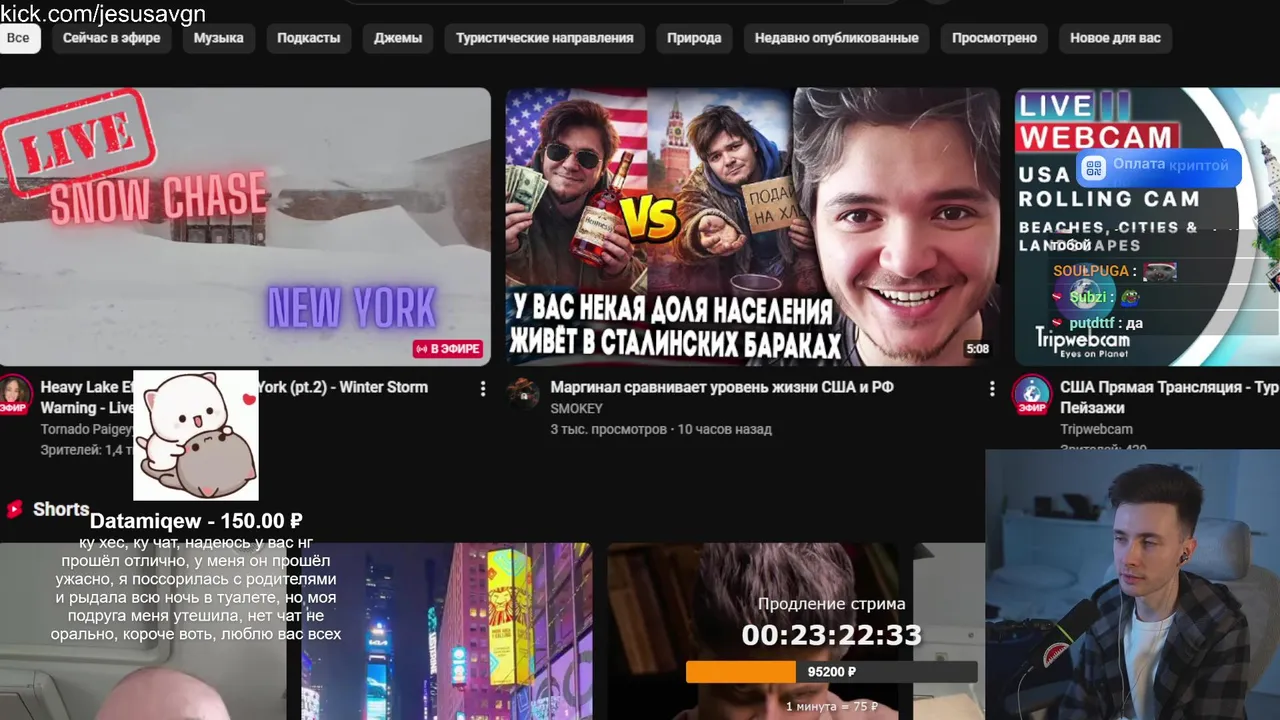1280x720 pixels.
Task: Choose 'Туристические направления' chip
Action: pyautogui.click(x=545, y=38)
